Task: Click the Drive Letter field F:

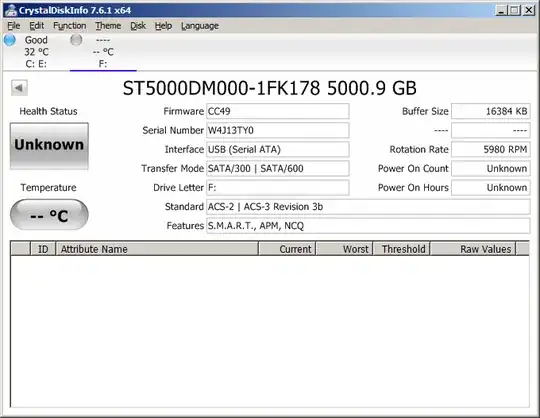Action: tap(278, 188)
